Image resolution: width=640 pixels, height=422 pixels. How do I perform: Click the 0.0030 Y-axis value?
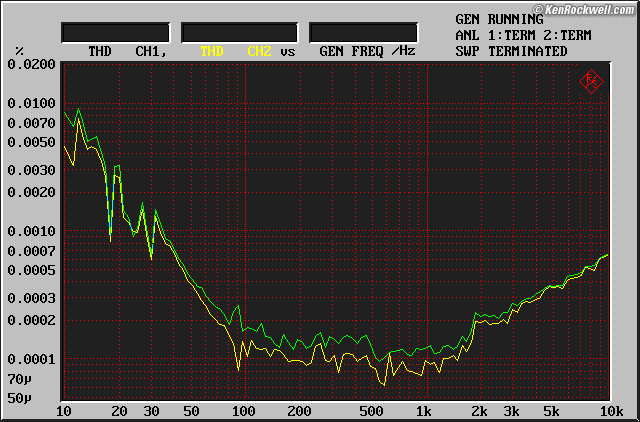click(31, 170)
